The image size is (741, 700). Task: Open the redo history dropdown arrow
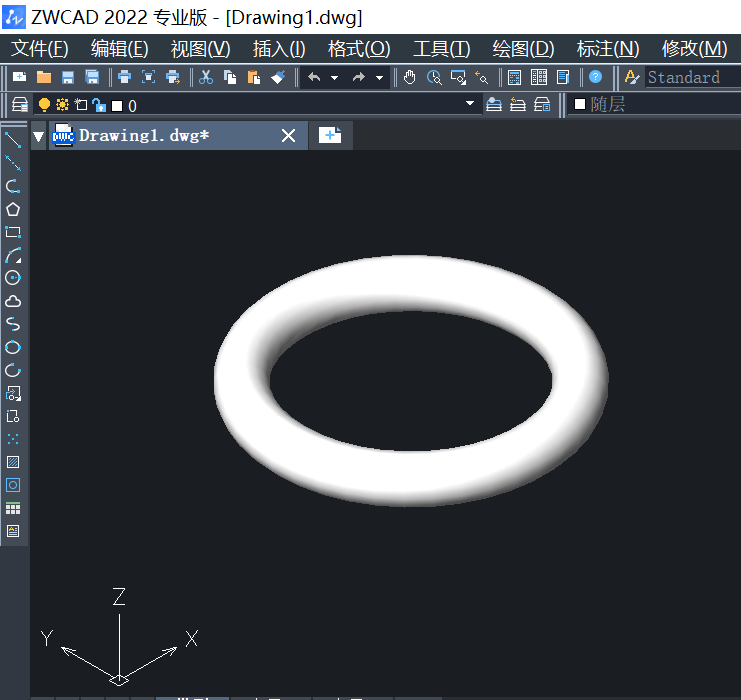[x=379, y=78]
